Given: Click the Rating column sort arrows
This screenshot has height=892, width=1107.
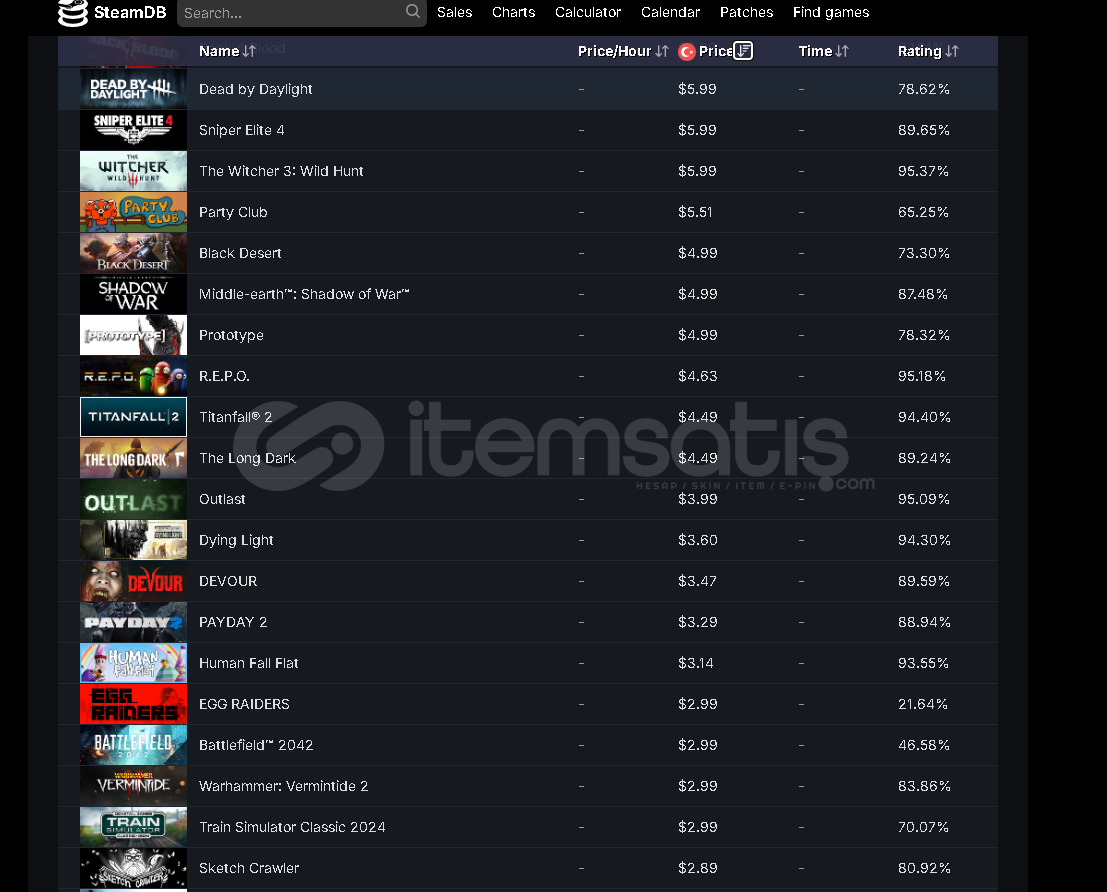Looking at the screenshot, I should coord(952,51).
